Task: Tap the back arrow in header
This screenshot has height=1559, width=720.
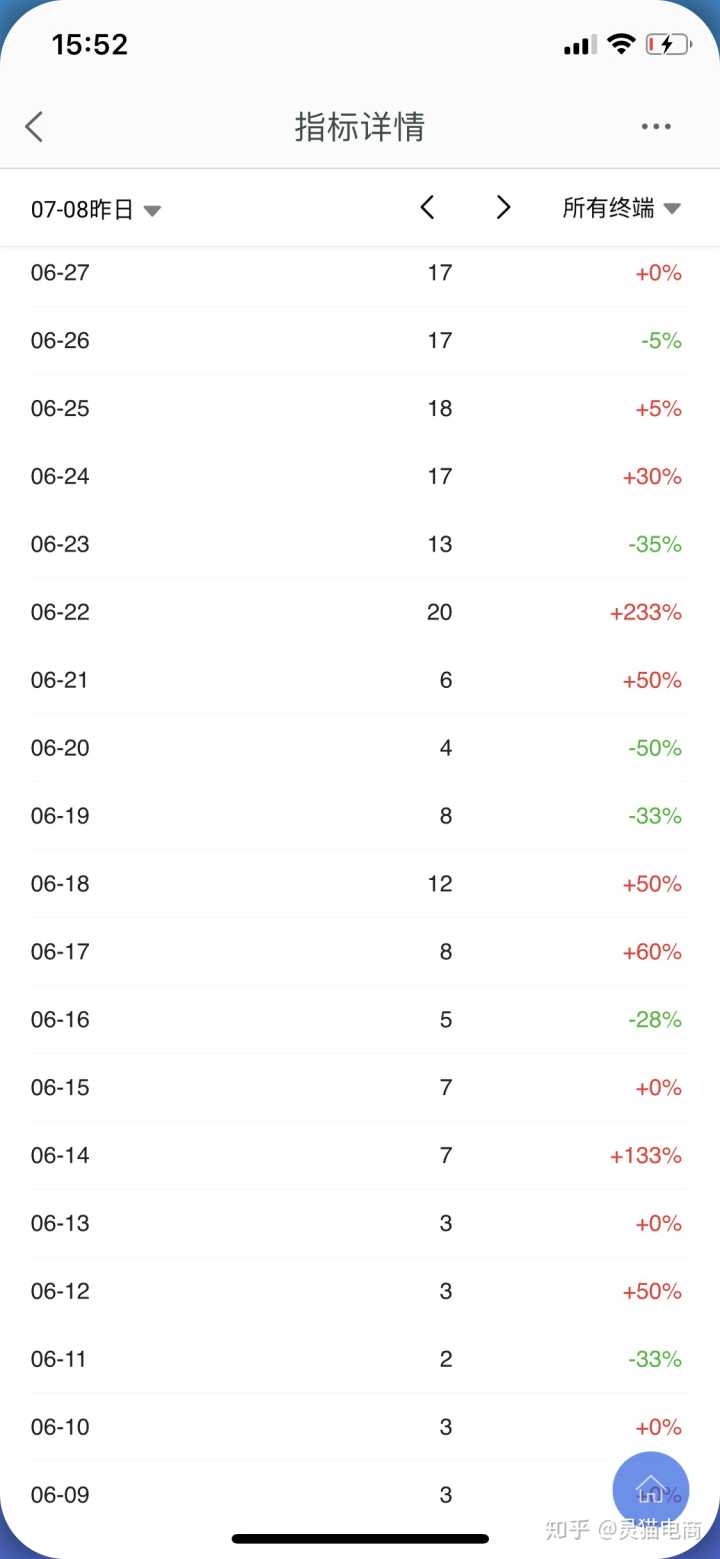Action: click(x=35, y=127)
